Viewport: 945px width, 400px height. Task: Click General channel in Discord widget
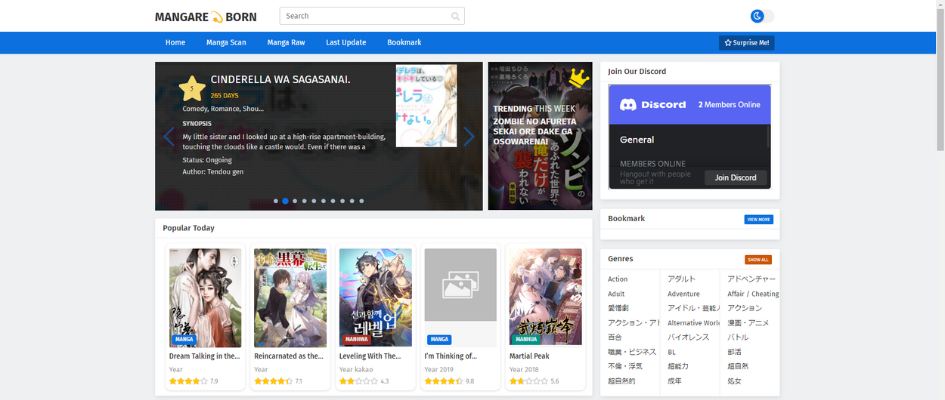click(x=637, y=140)
